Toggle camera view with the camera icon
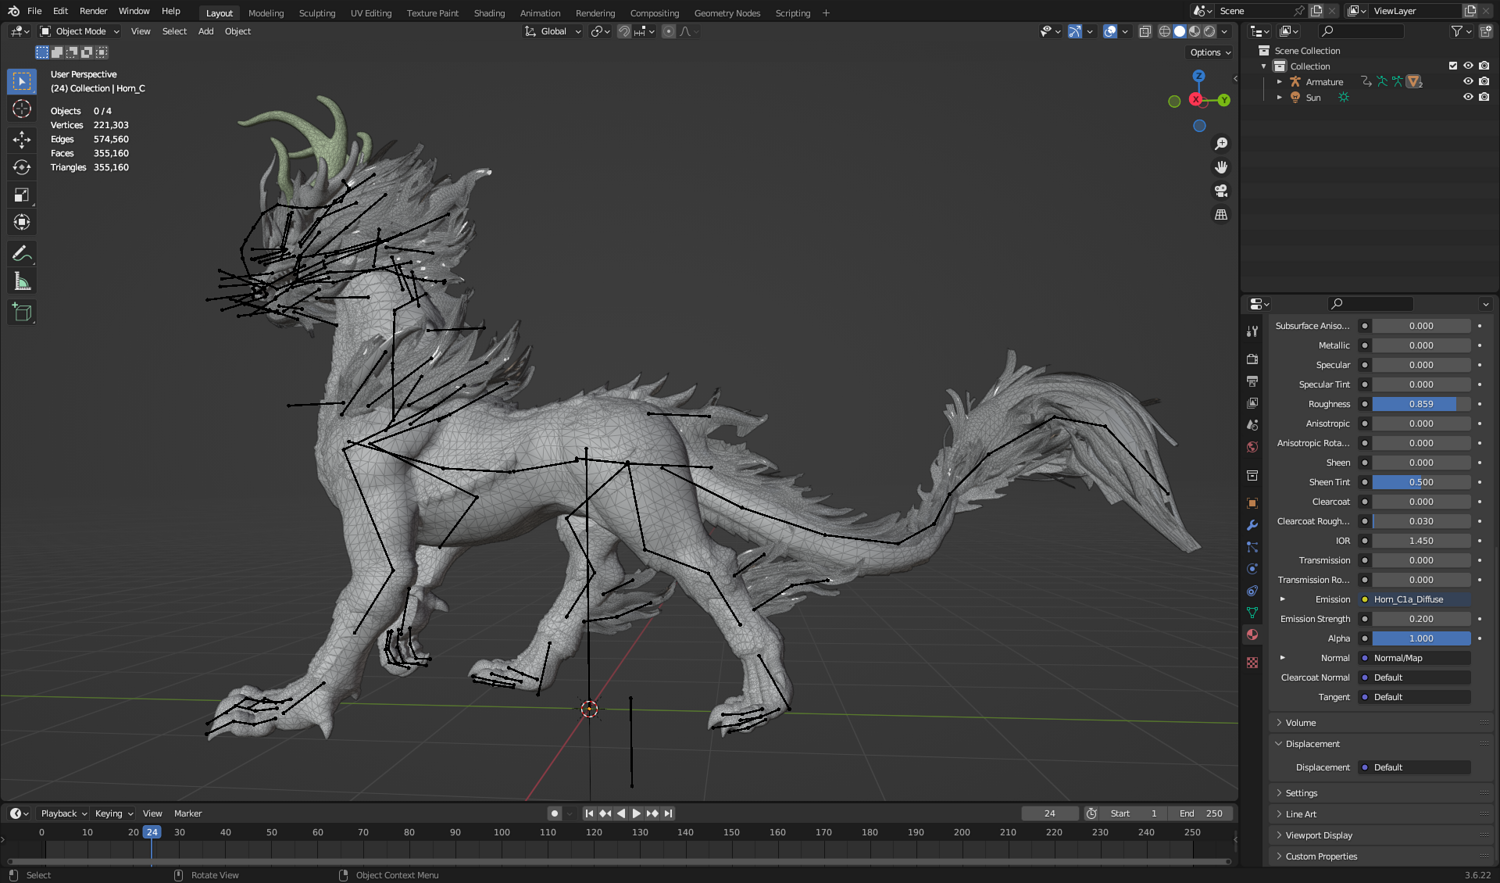 click(1221, 191)
